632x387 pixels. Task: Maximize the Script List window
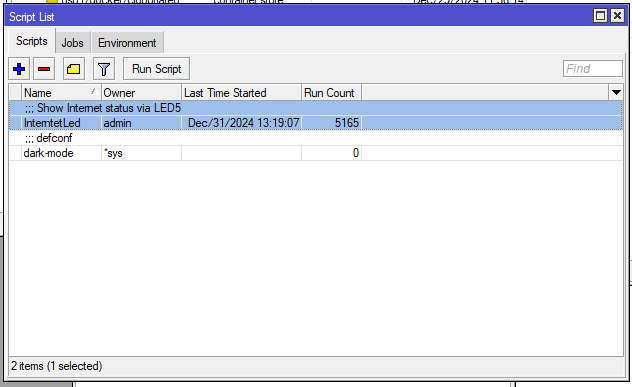coord(600,16)
